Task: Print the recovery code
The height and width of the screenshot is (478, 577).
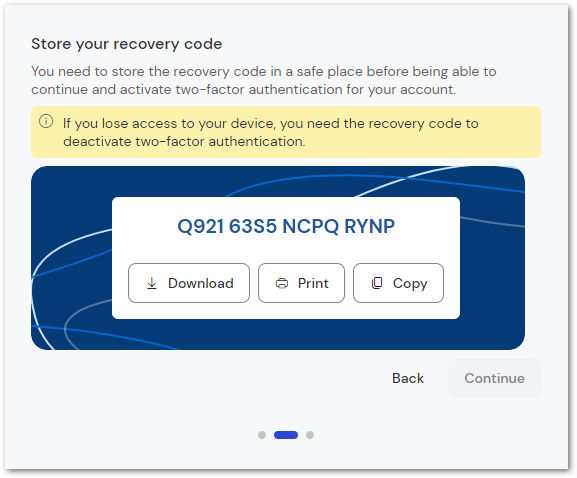Action: tap(301, 283)
